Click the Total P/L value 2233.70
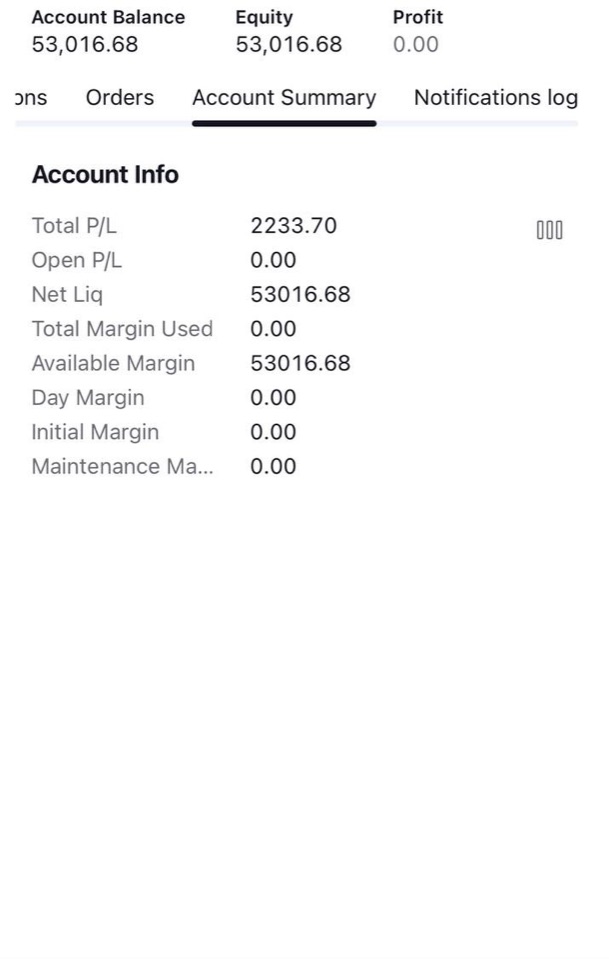Viewport: 609px width, 960px height. point(294,226)
